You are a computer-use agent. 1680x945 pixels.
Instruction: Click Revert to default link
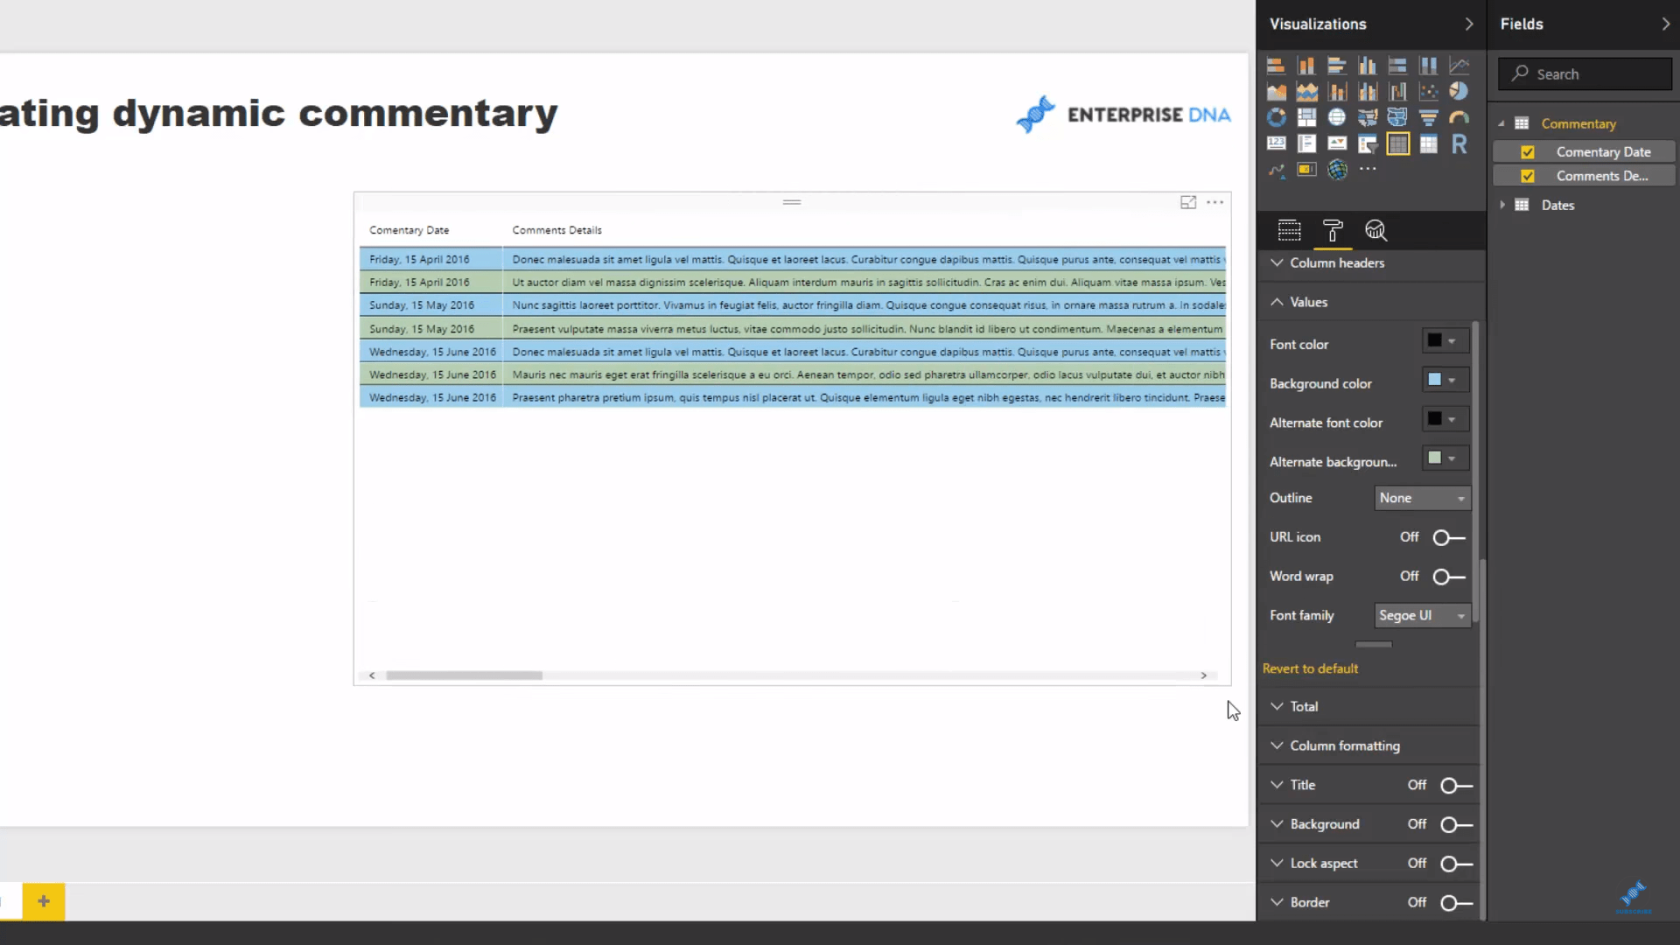[1310, 669]
